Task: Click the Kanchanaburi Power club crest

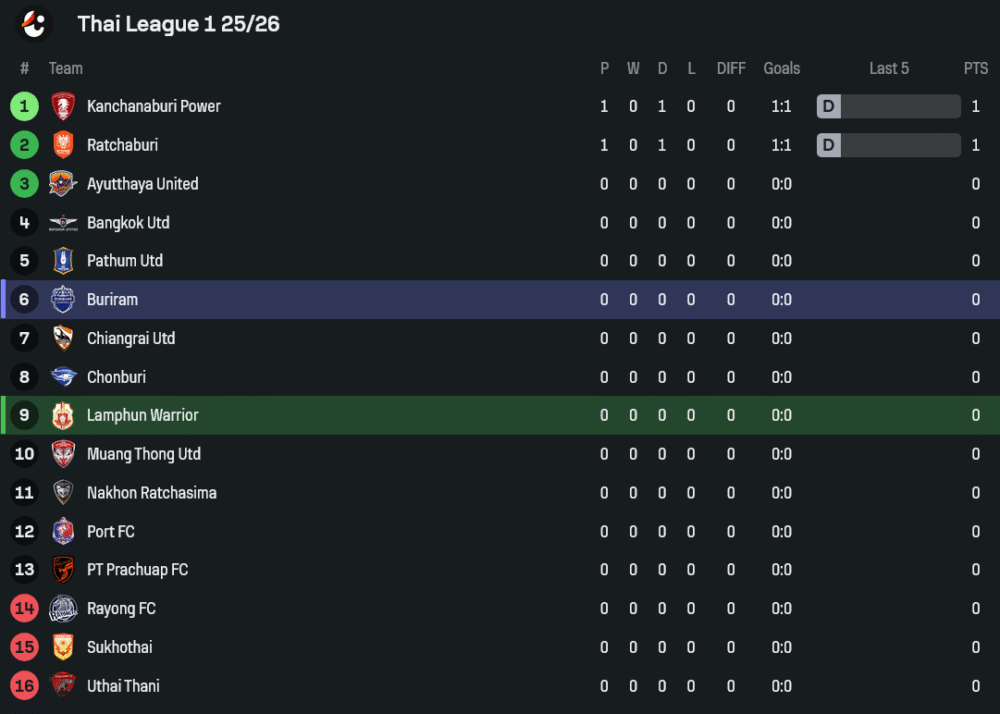Action: point(63,106)
